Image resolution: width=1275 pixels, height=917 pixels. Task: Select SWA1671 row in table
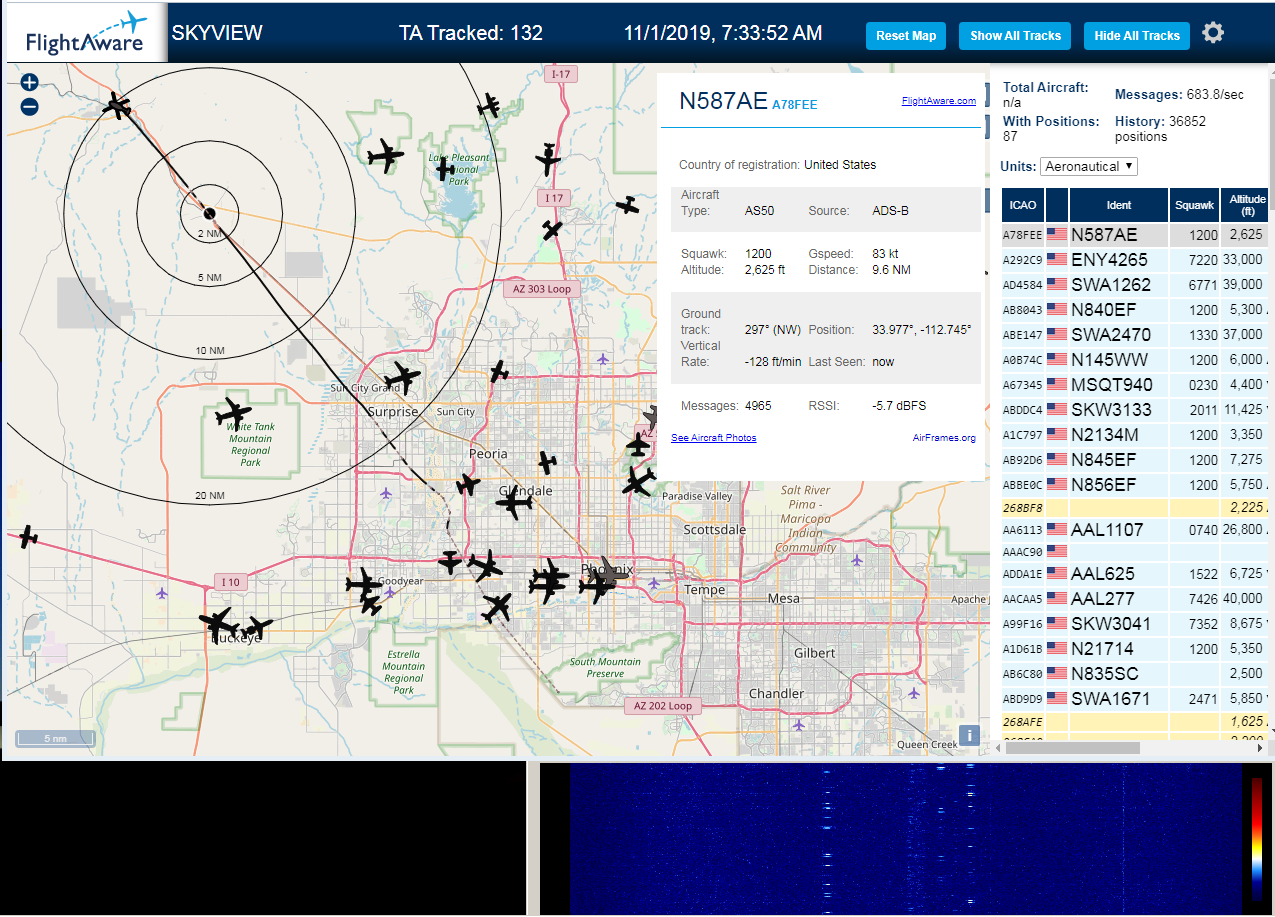[1135, 699]
